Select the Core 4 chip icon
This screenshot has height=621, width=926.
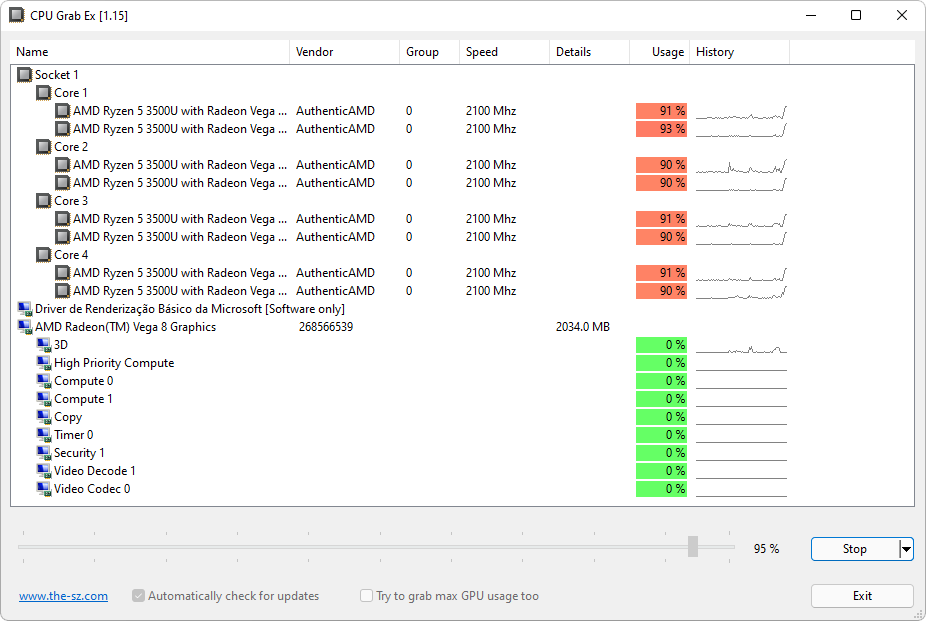[x=44, y=255]
